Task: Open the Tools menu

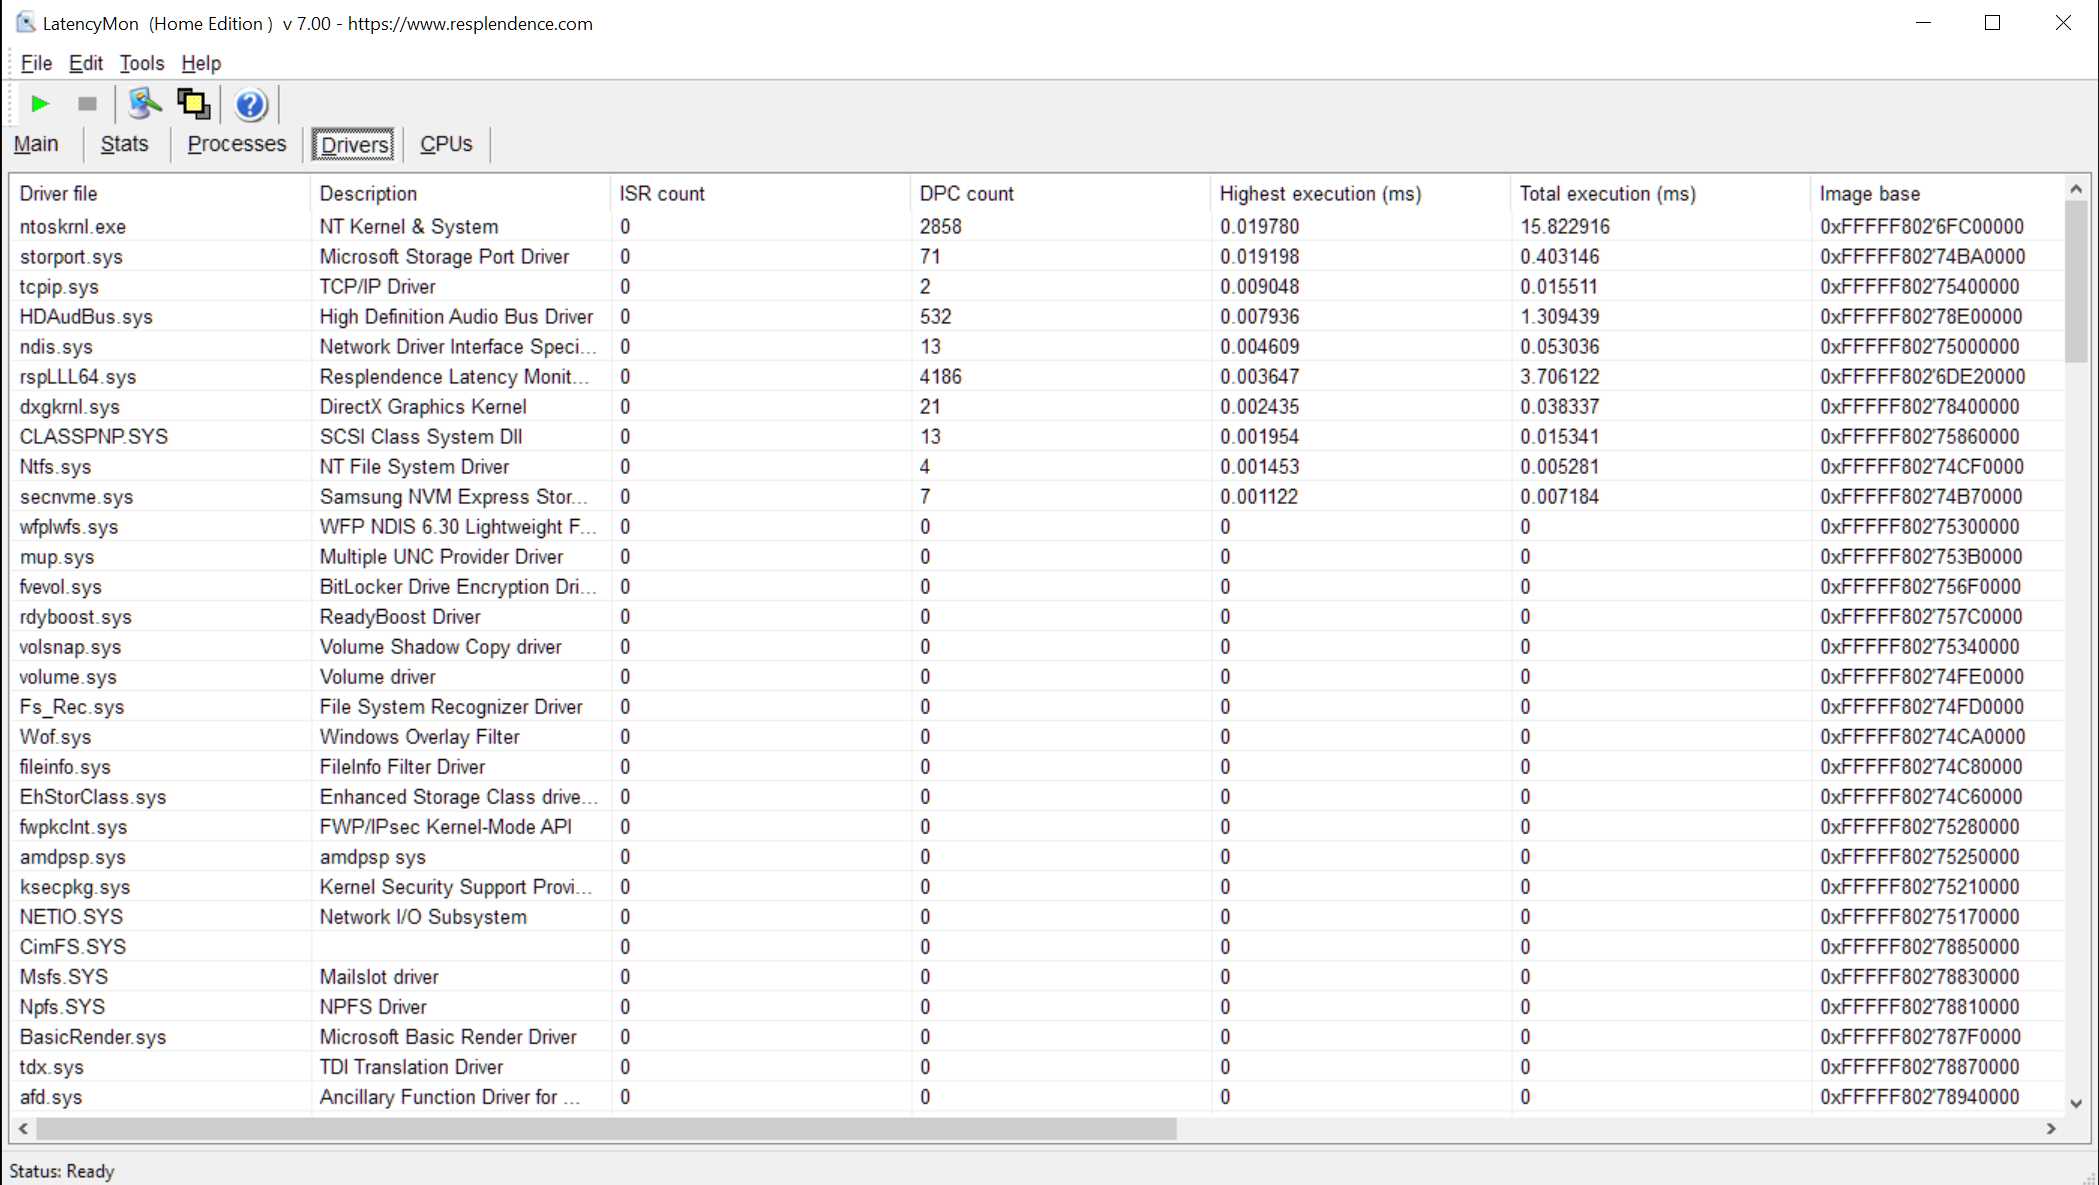Action: (x=142, y=63)
